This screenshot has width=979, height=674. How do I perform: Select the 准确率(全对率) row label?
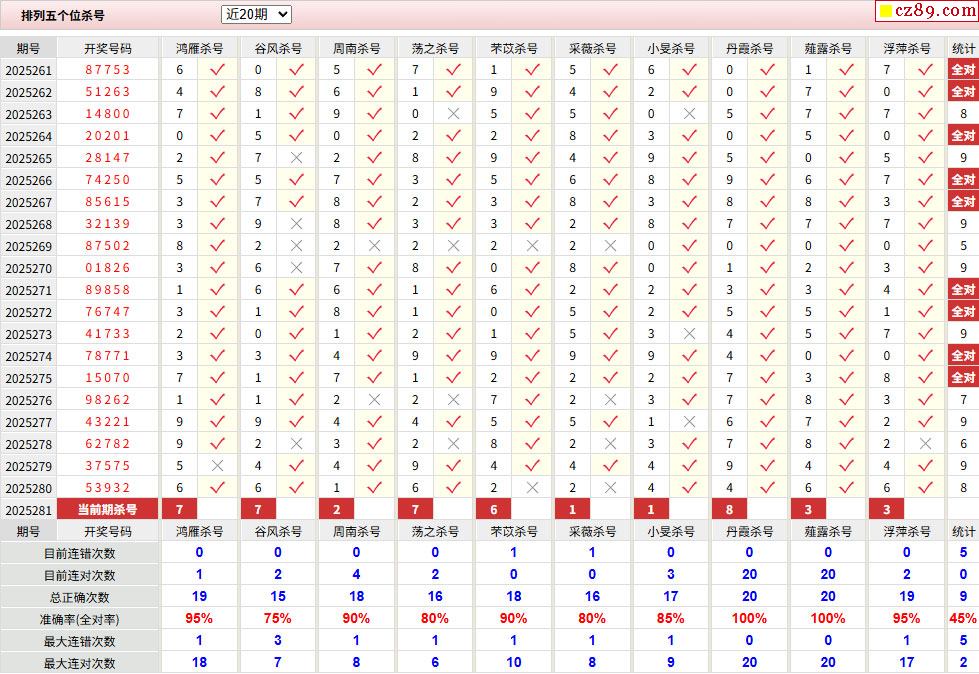(79, 620)
